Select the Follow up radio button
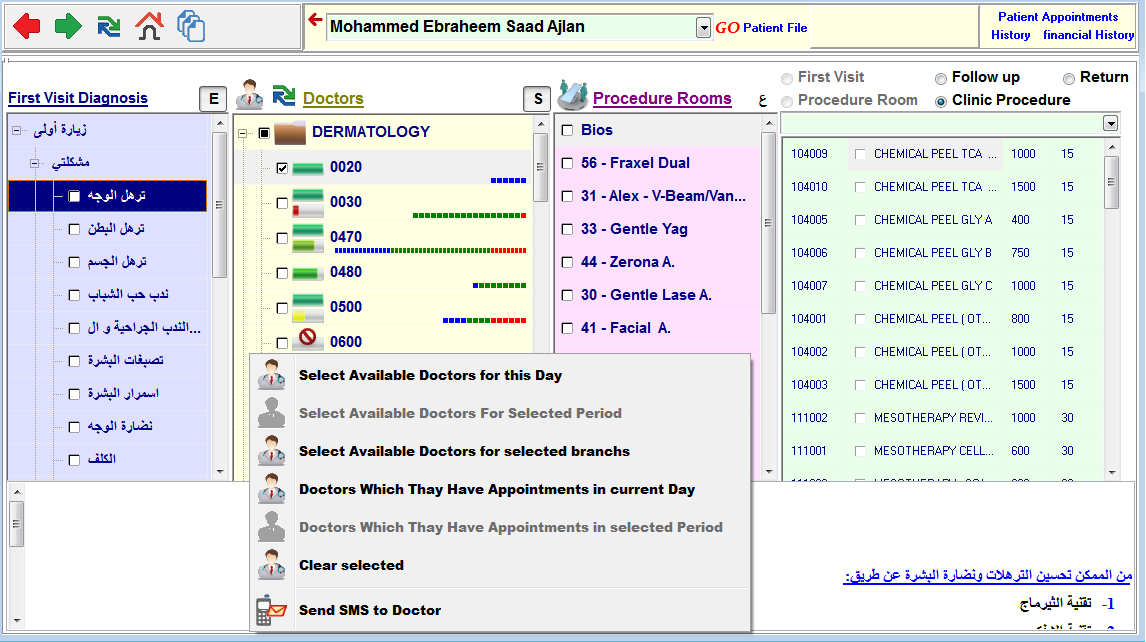The width and height of the screenshot is (1146, 642). [x=941, y=78]
